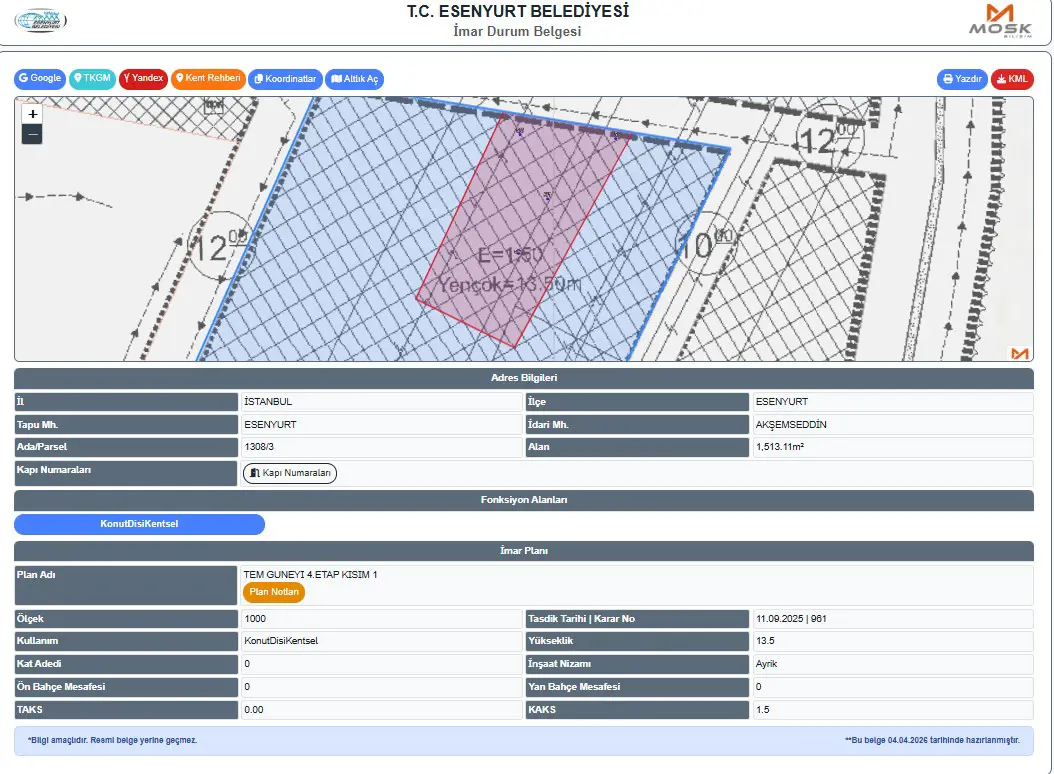This screenshot has height=774, width=1054.
Task: Select the area value 1,513.11m²
Action: [780, 447]
